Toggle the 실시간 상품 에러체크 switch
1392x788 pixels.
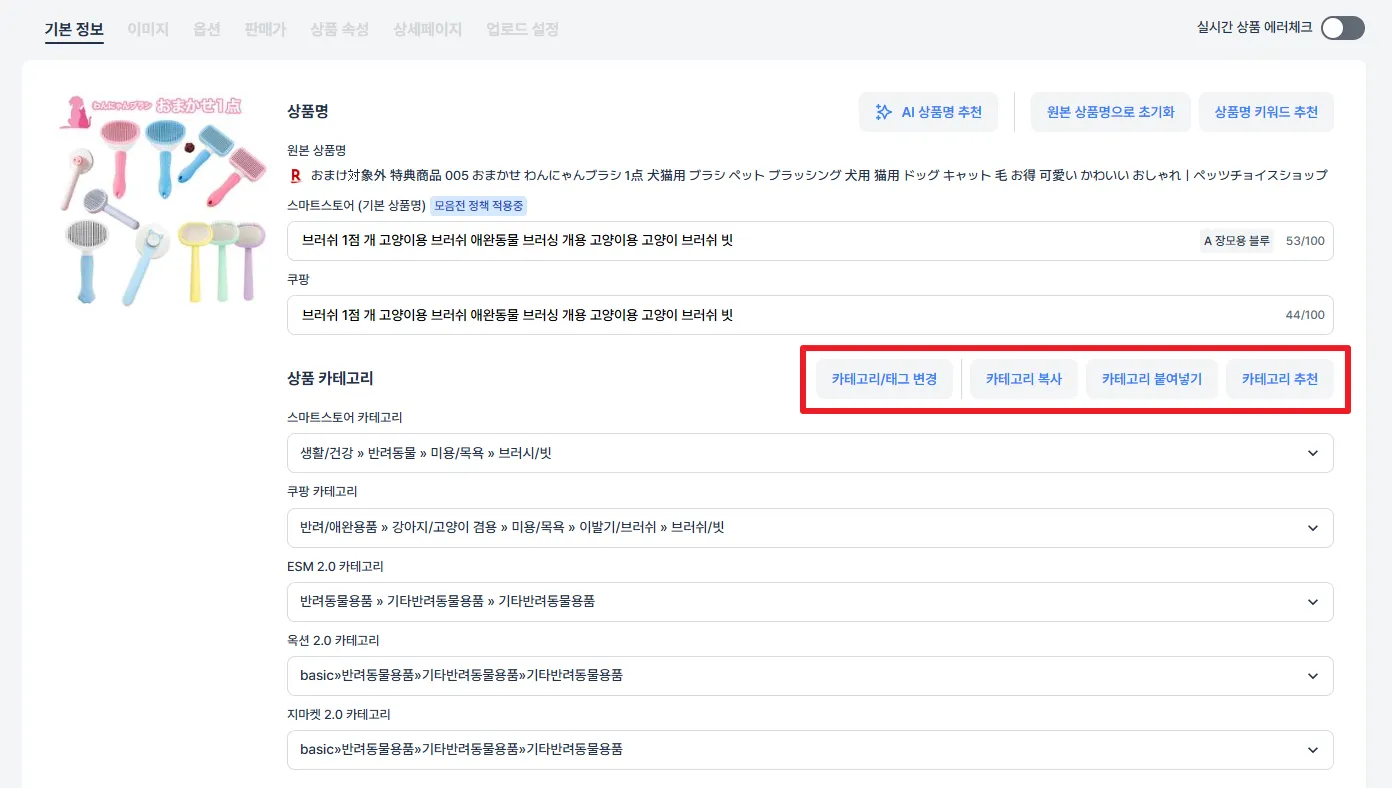coord(1342,28)
